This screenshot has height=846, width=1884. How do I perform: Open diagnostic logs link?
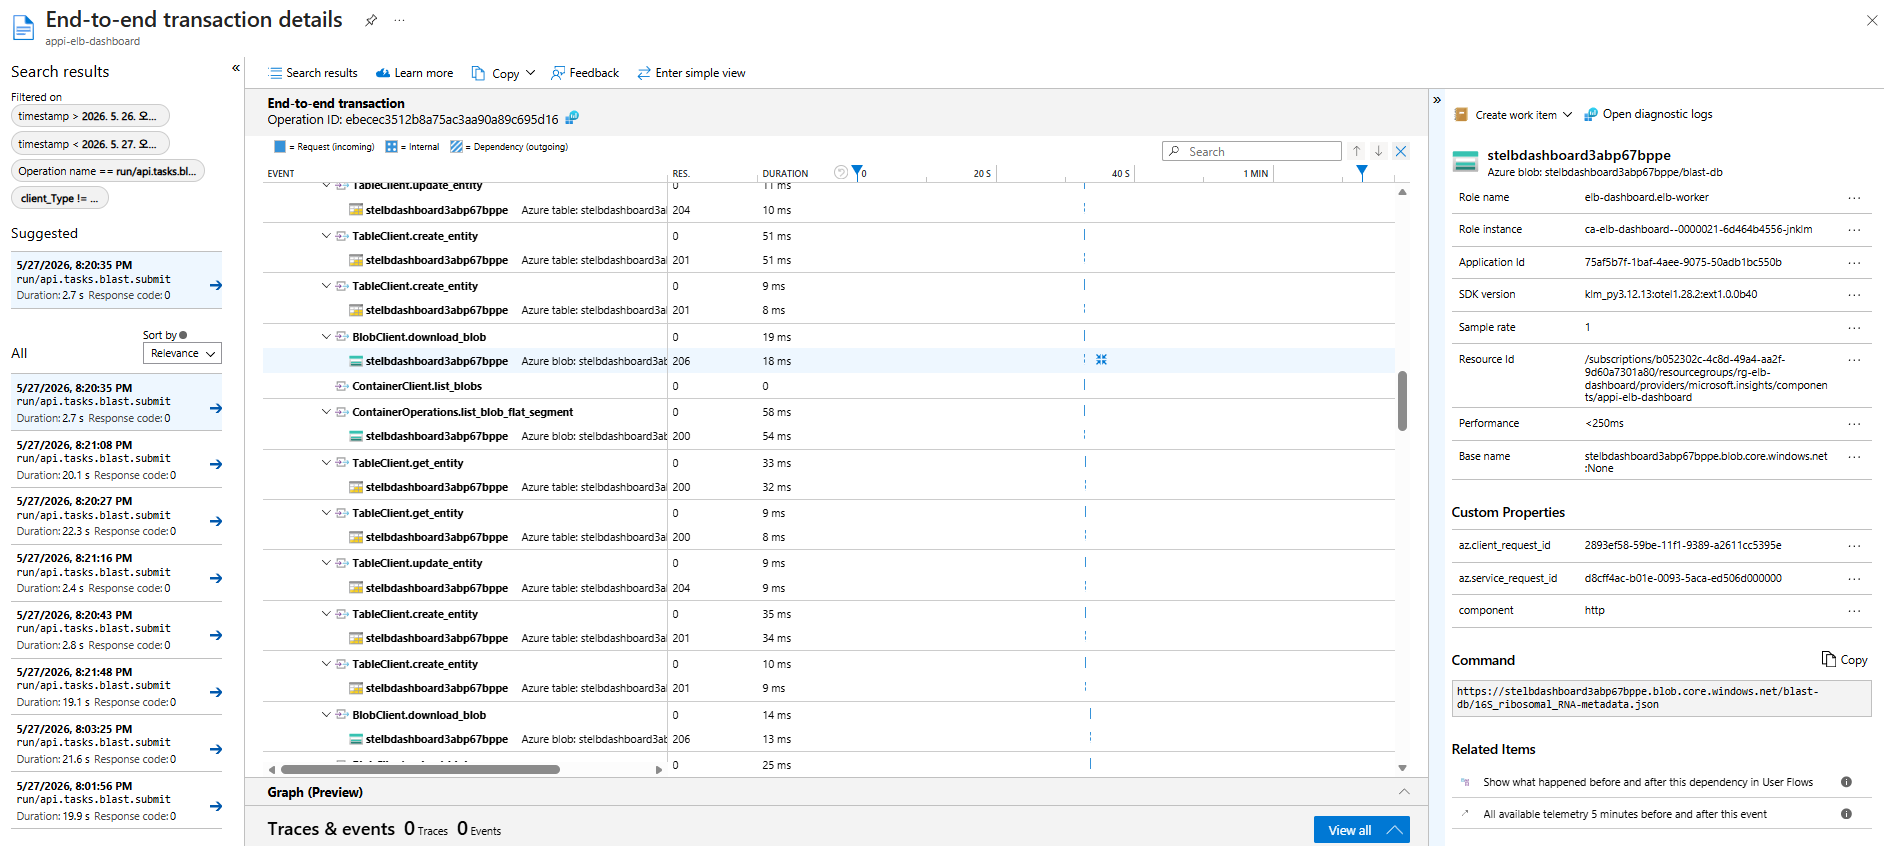click(1648, 114)
